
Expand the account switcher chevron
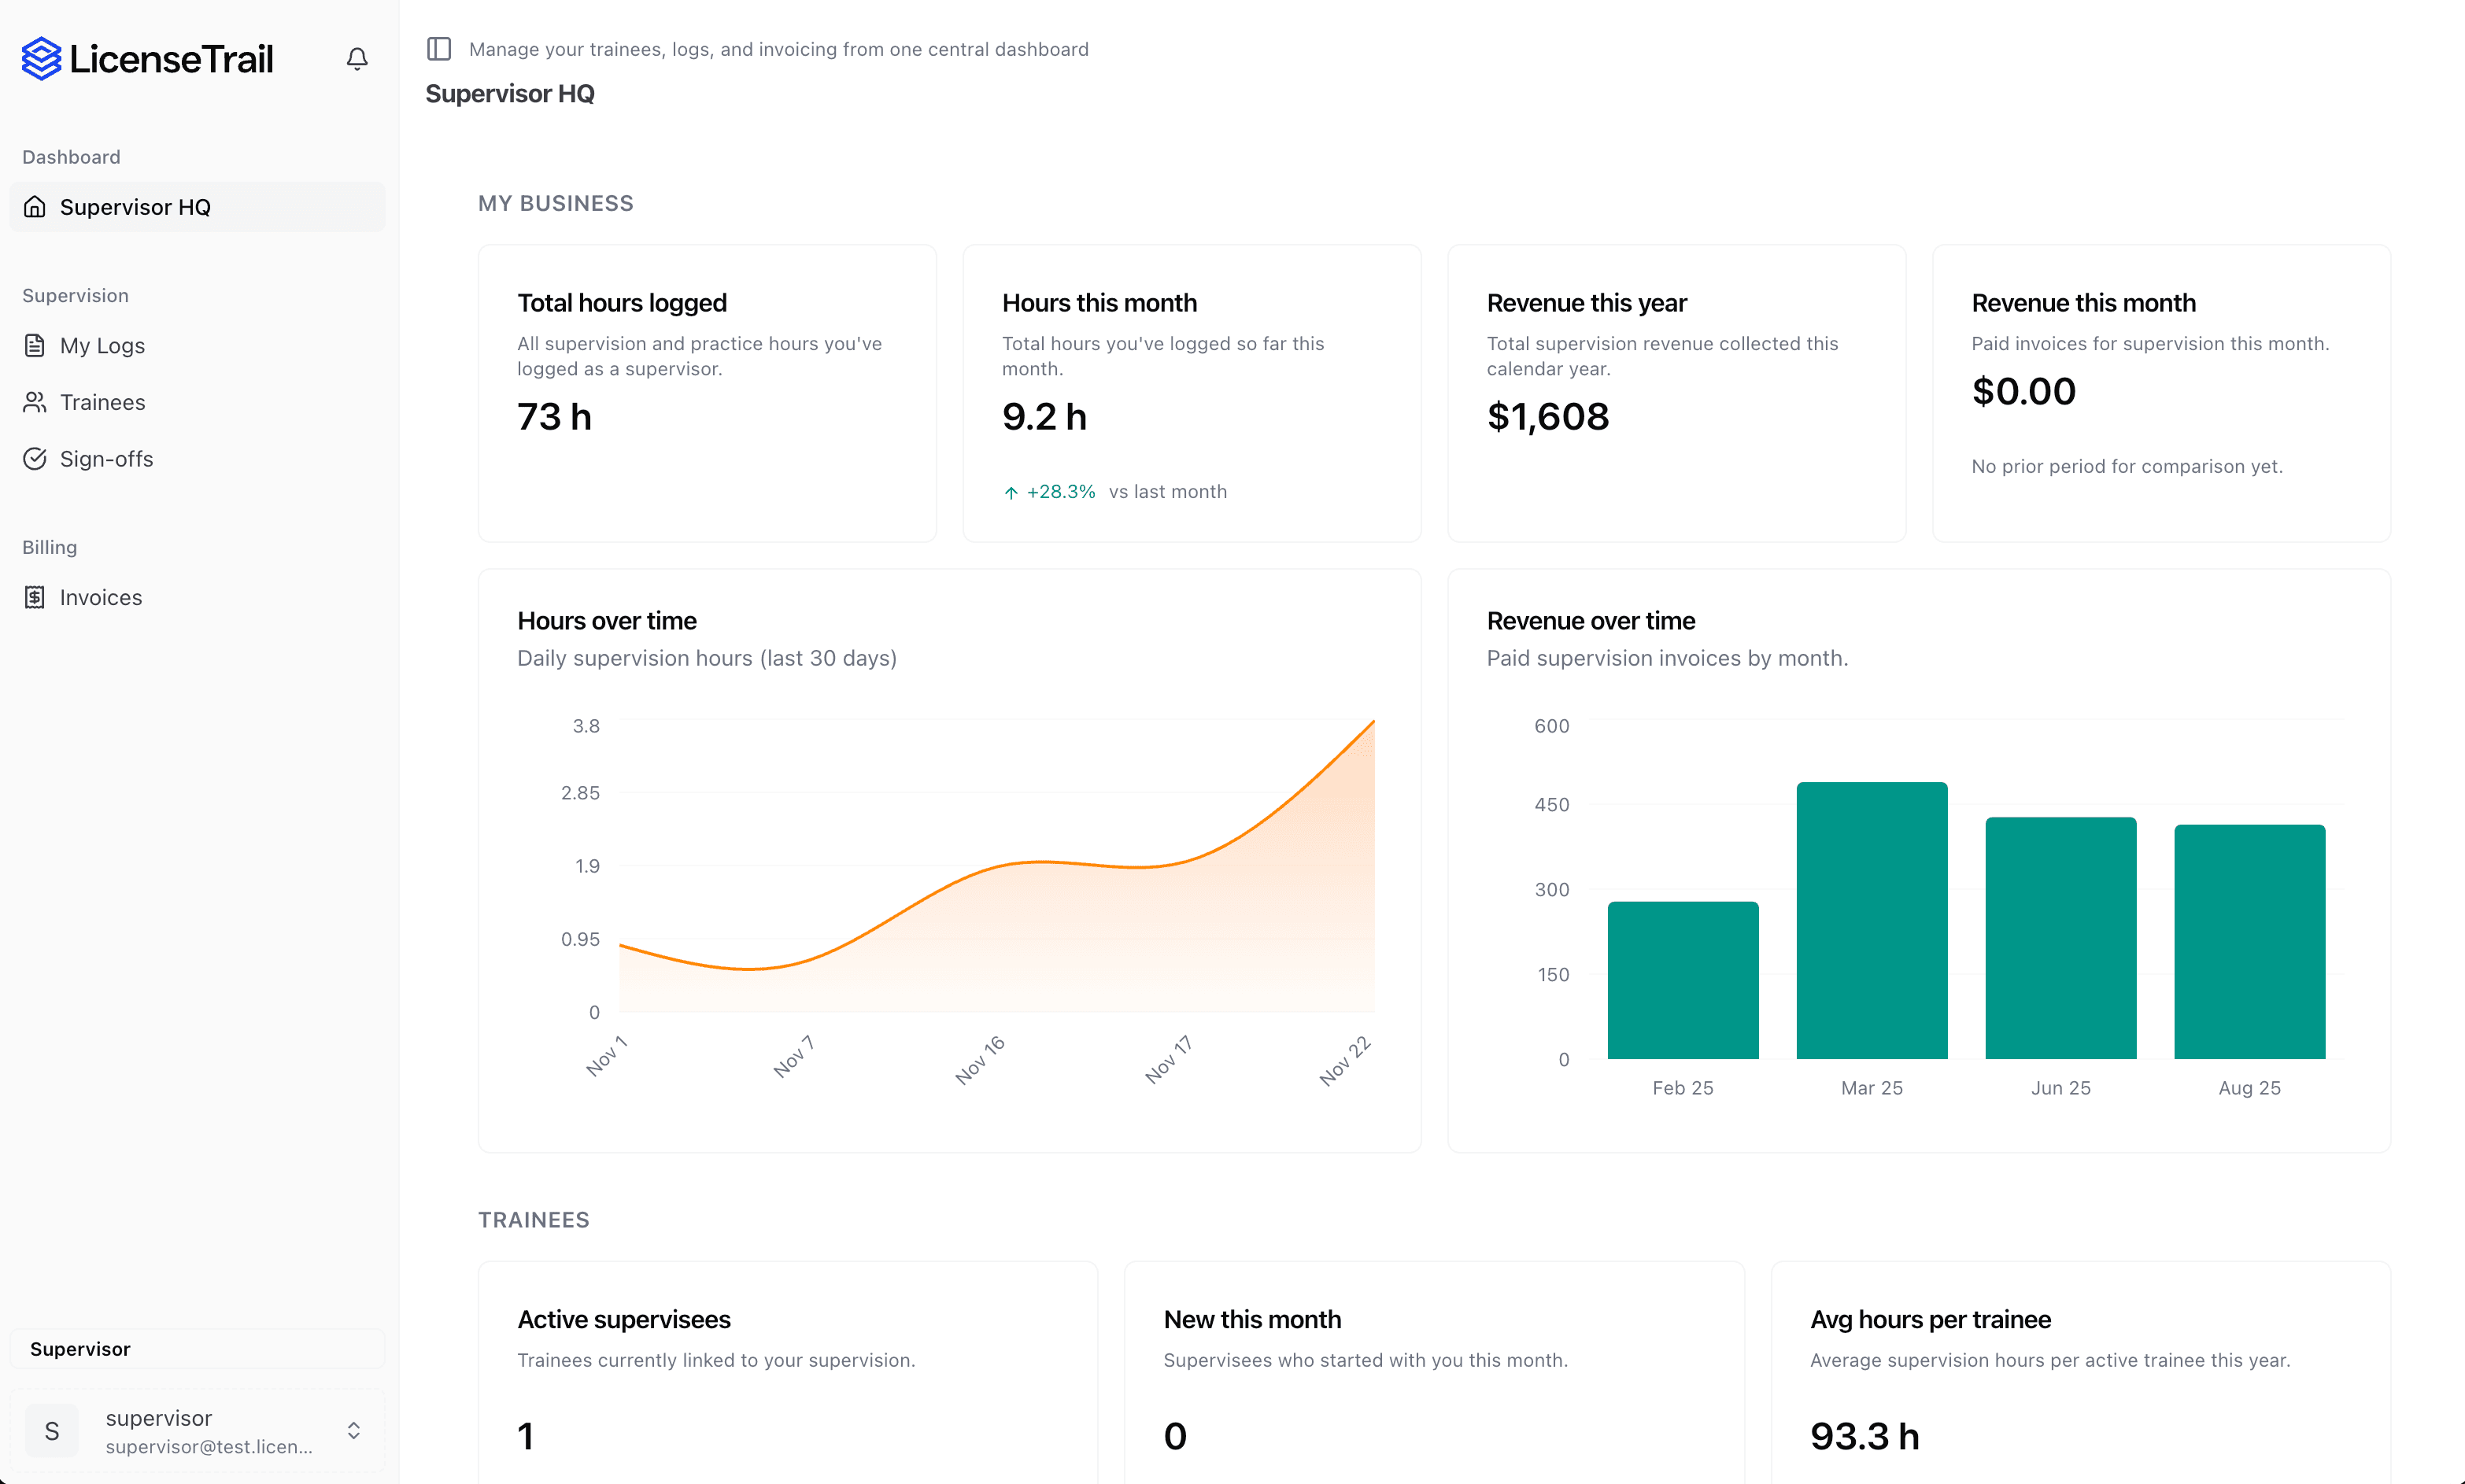[355, 1431]
